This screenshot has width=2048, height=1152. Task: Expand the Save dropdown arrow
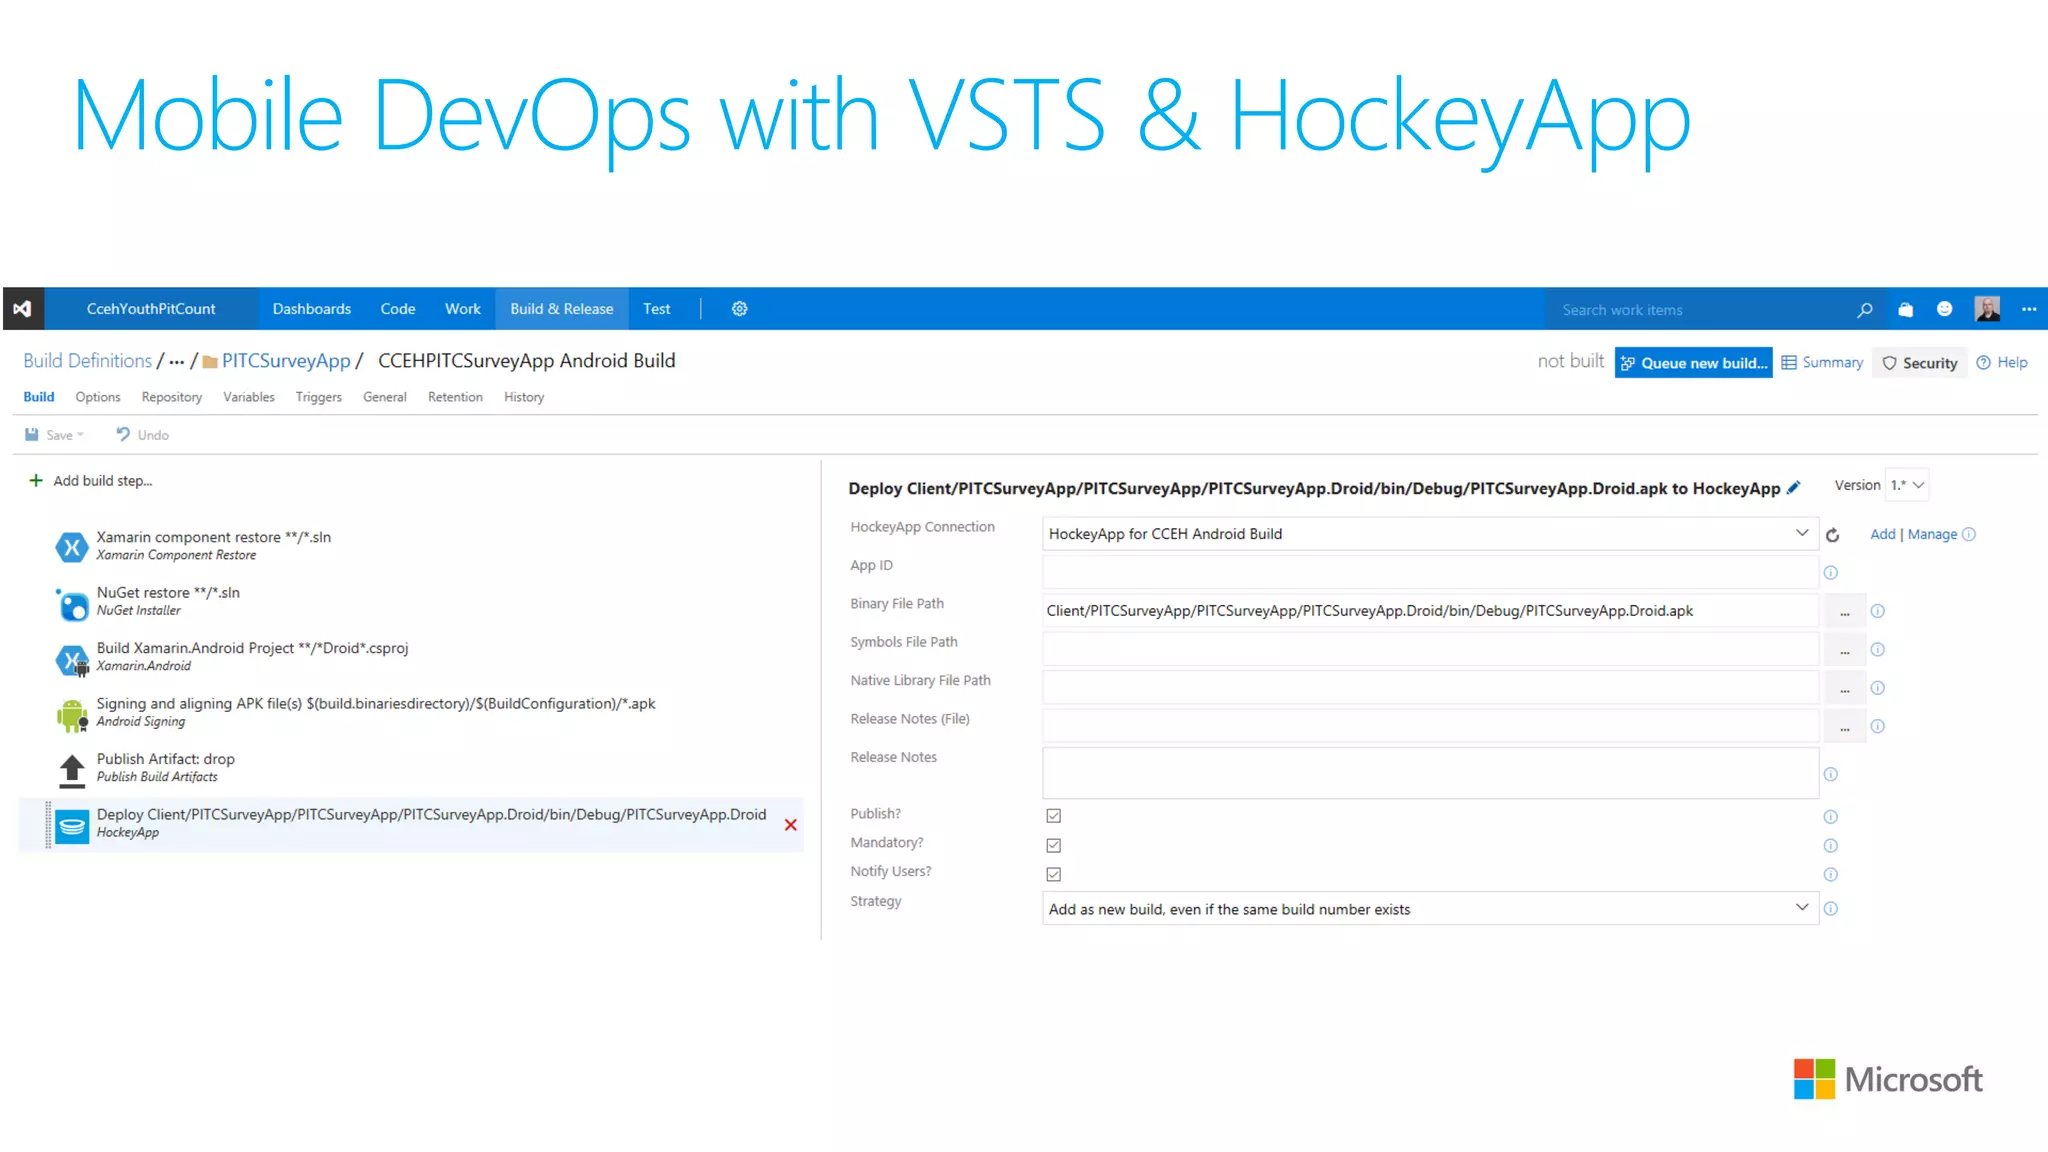[81, 435]
